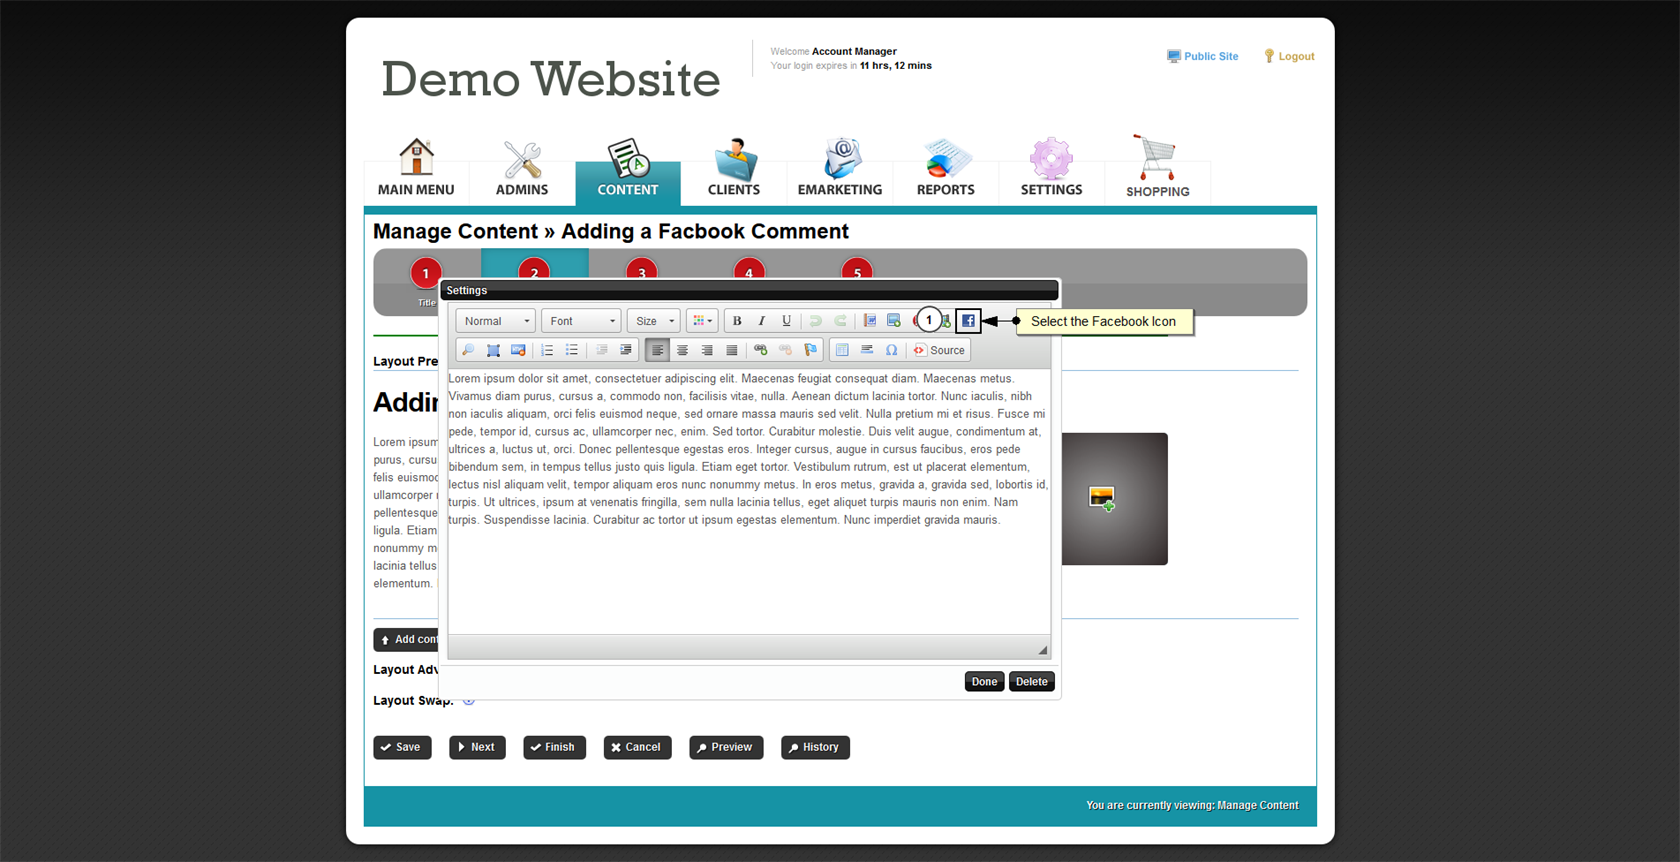Toggle underline formatting
Image resolution: width=1680 pixels, height=862 pixels.
[x=786, y=321]
